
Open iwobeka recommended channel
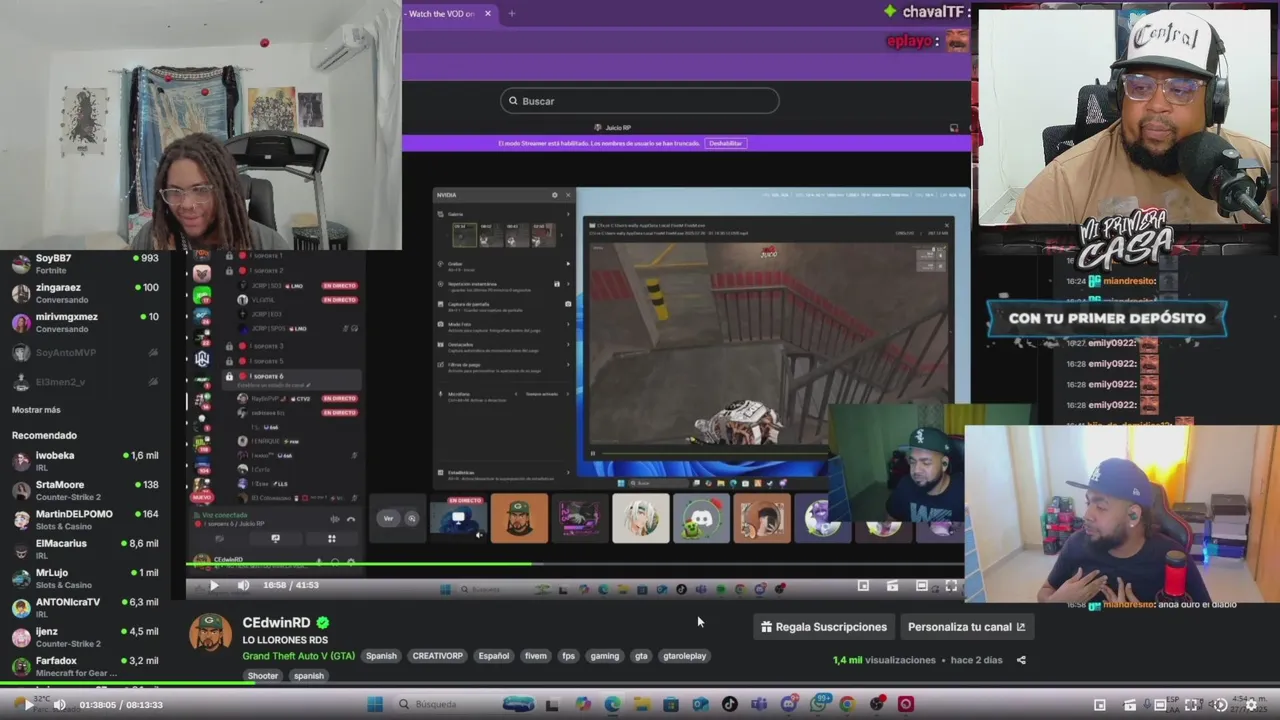tap(85, 461)
